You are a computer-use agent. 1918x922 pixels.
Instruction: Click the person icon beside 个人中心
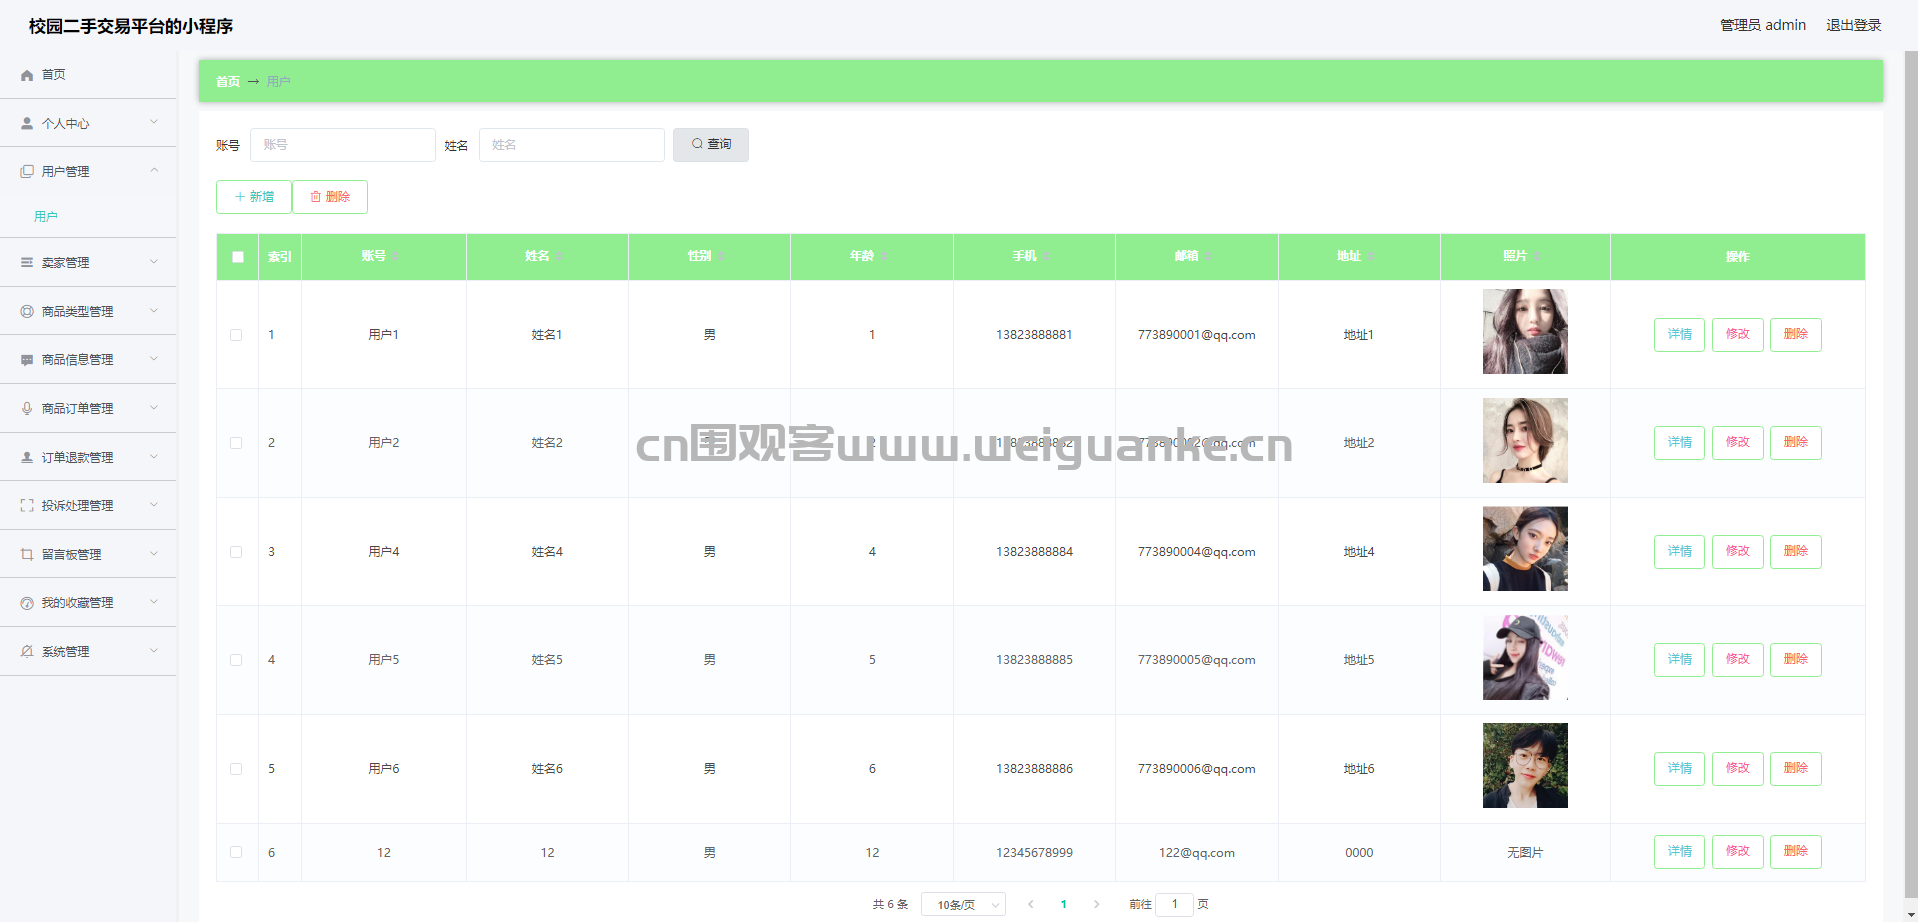pyautogui.click(x=27, y=123)
